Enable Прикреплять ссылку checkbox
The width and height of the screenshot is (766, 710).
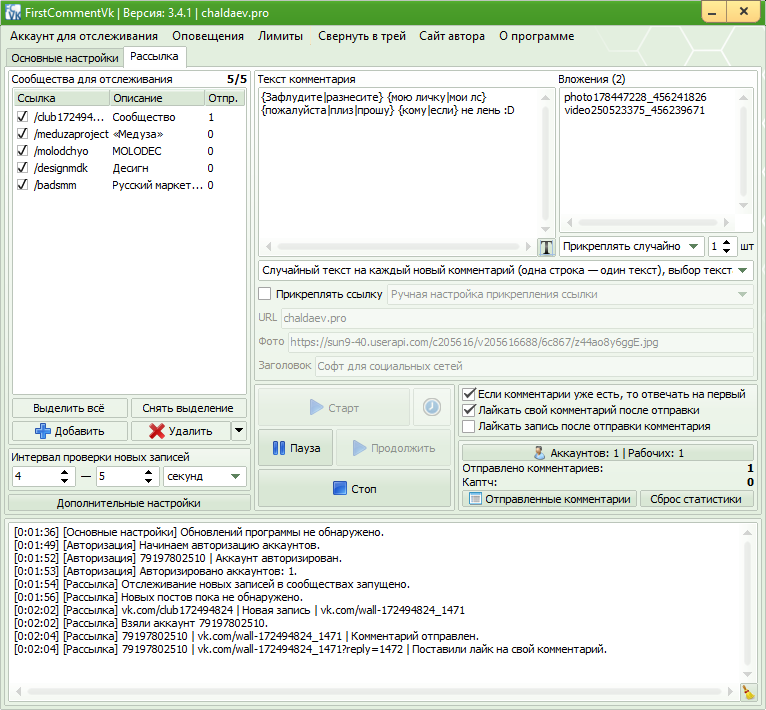pyautogui.click(x=265, y=294)
